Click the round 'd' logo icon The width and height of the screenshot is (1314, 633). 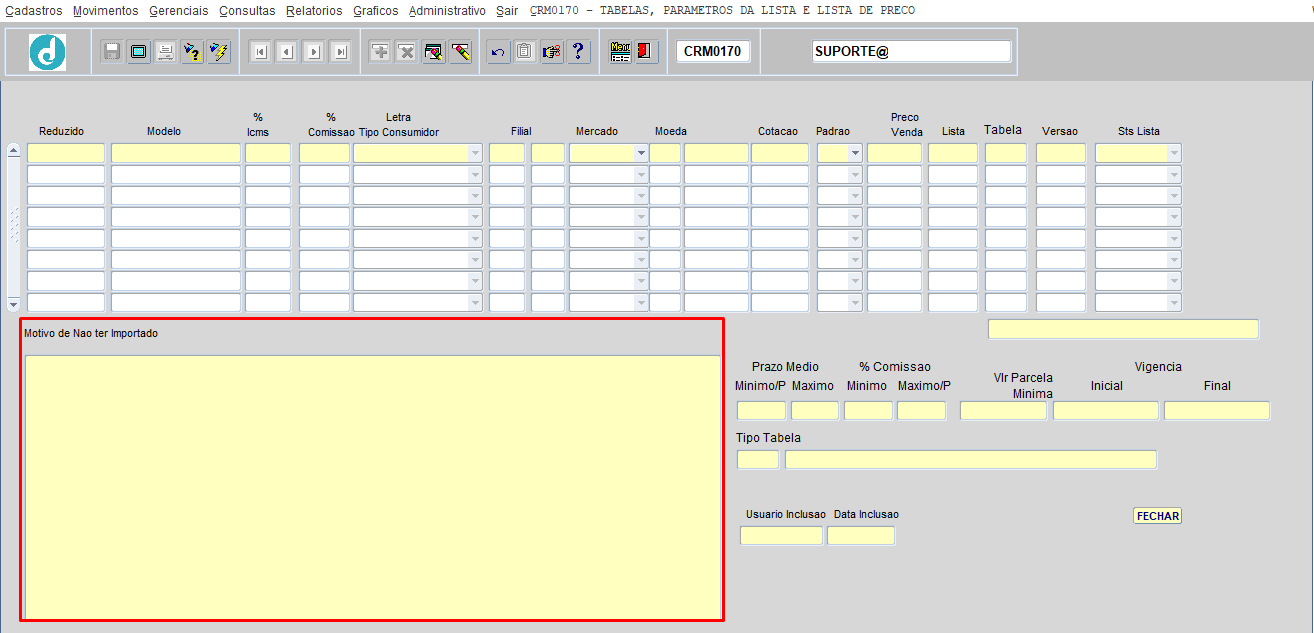click(x=47, y=52)
